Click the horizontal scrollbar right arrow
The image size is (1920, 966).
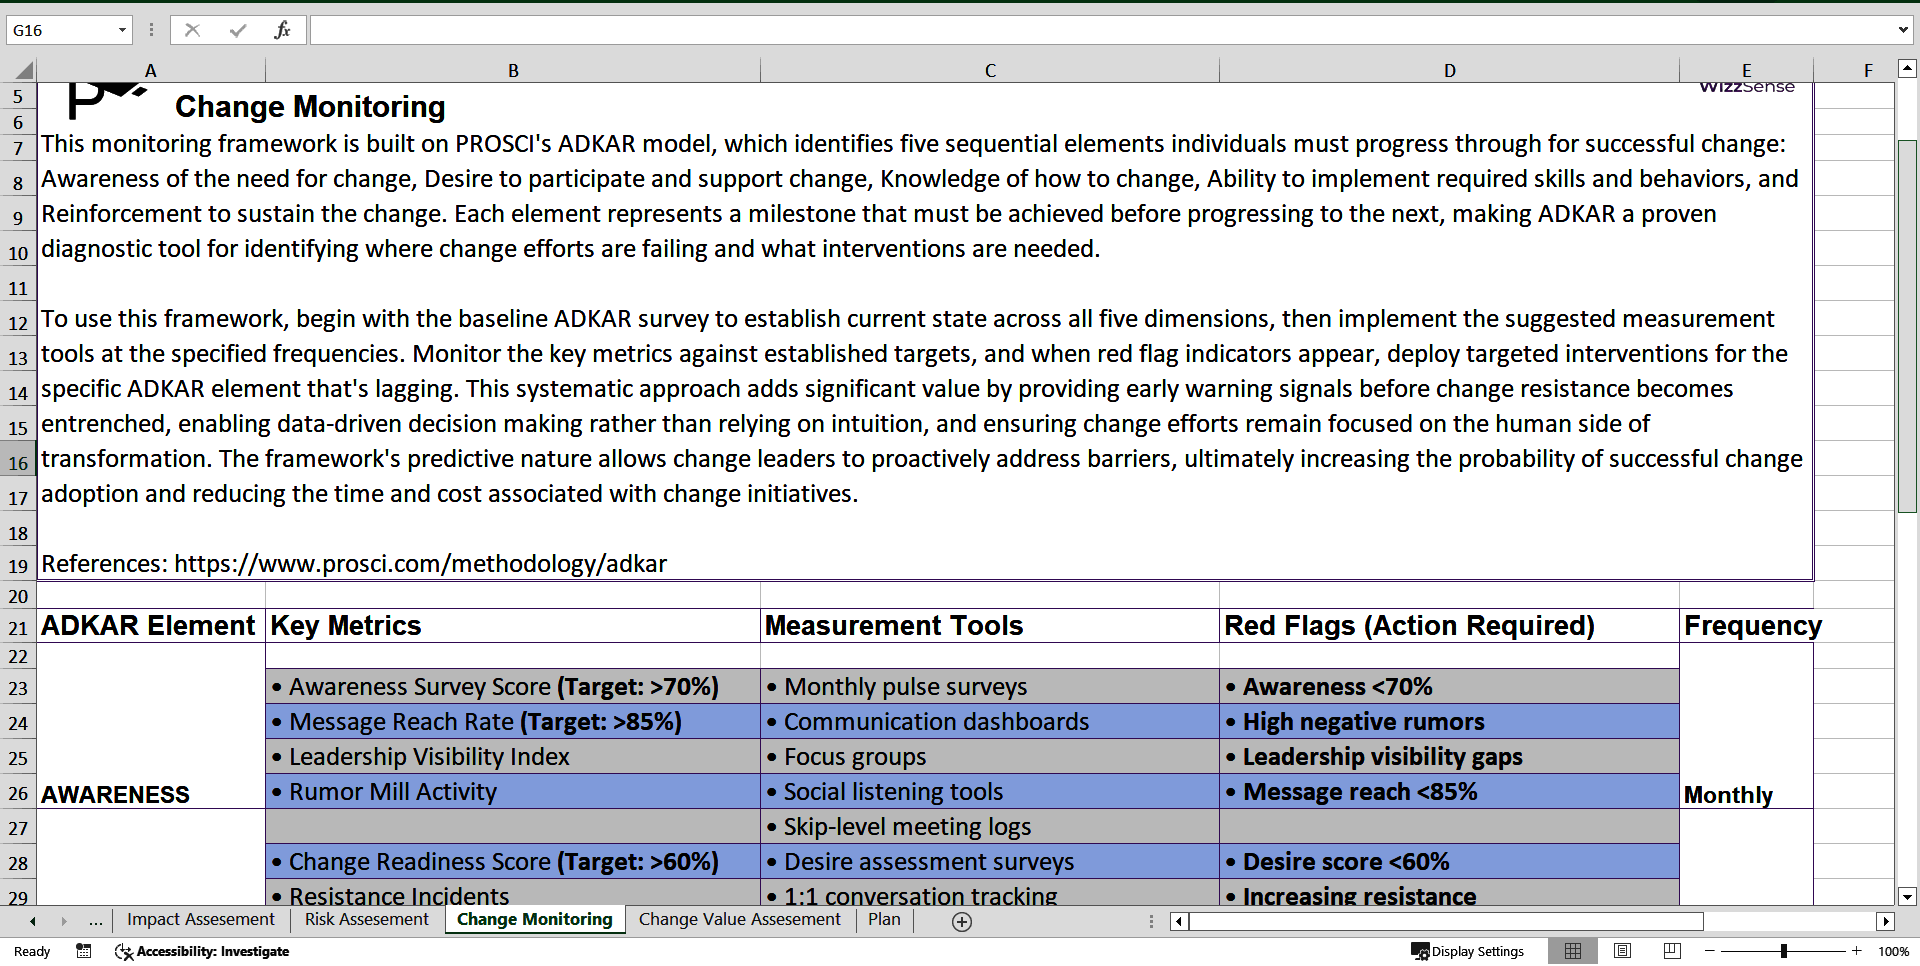[x=1885, y=921]
